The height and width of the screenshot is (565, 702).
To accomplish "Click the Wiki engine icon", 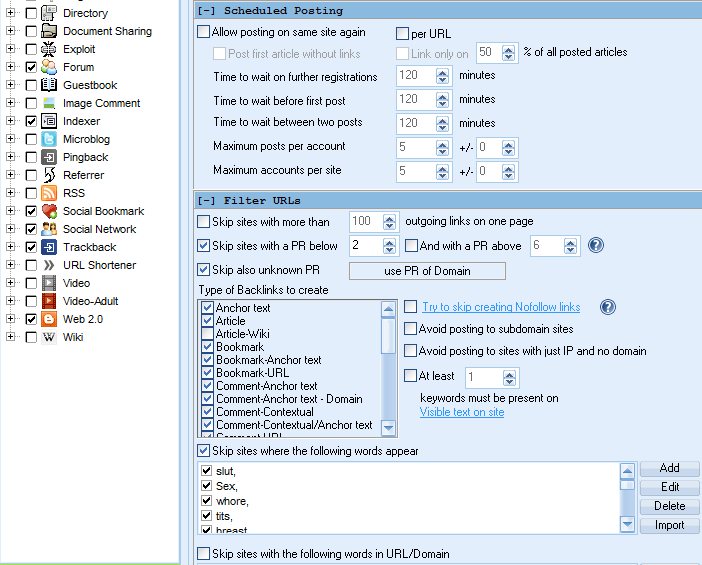I will point(49,337).
